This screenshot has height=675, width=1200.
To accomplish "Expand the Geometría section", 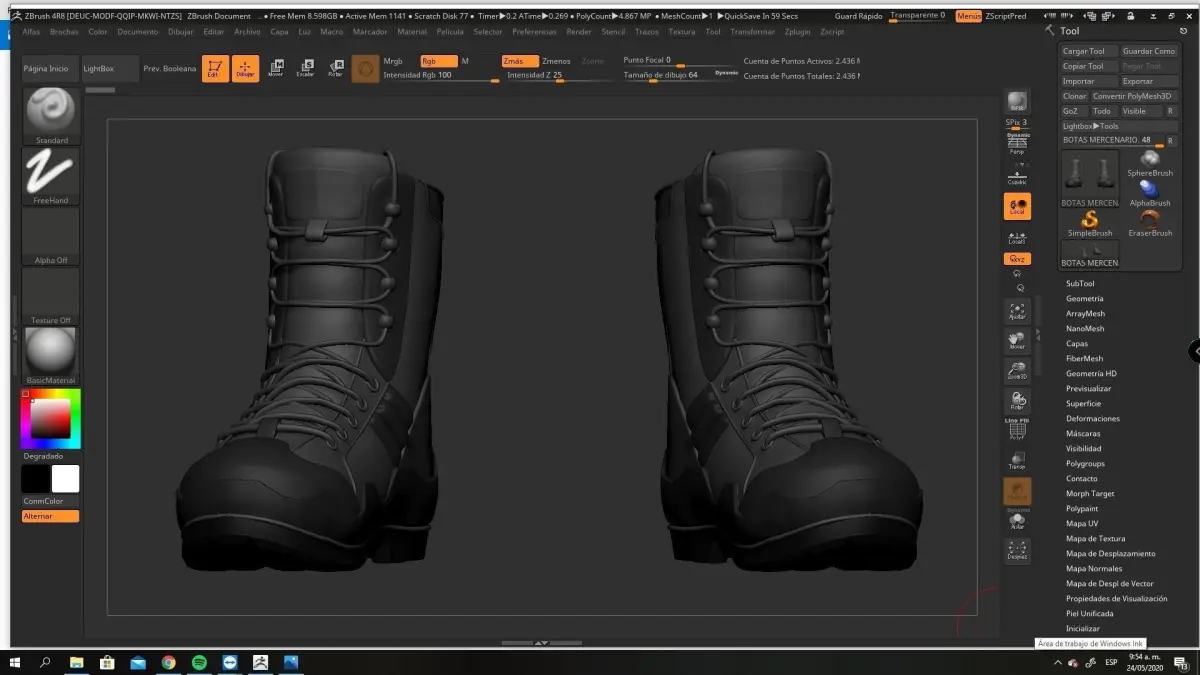I will (1084, 299).
